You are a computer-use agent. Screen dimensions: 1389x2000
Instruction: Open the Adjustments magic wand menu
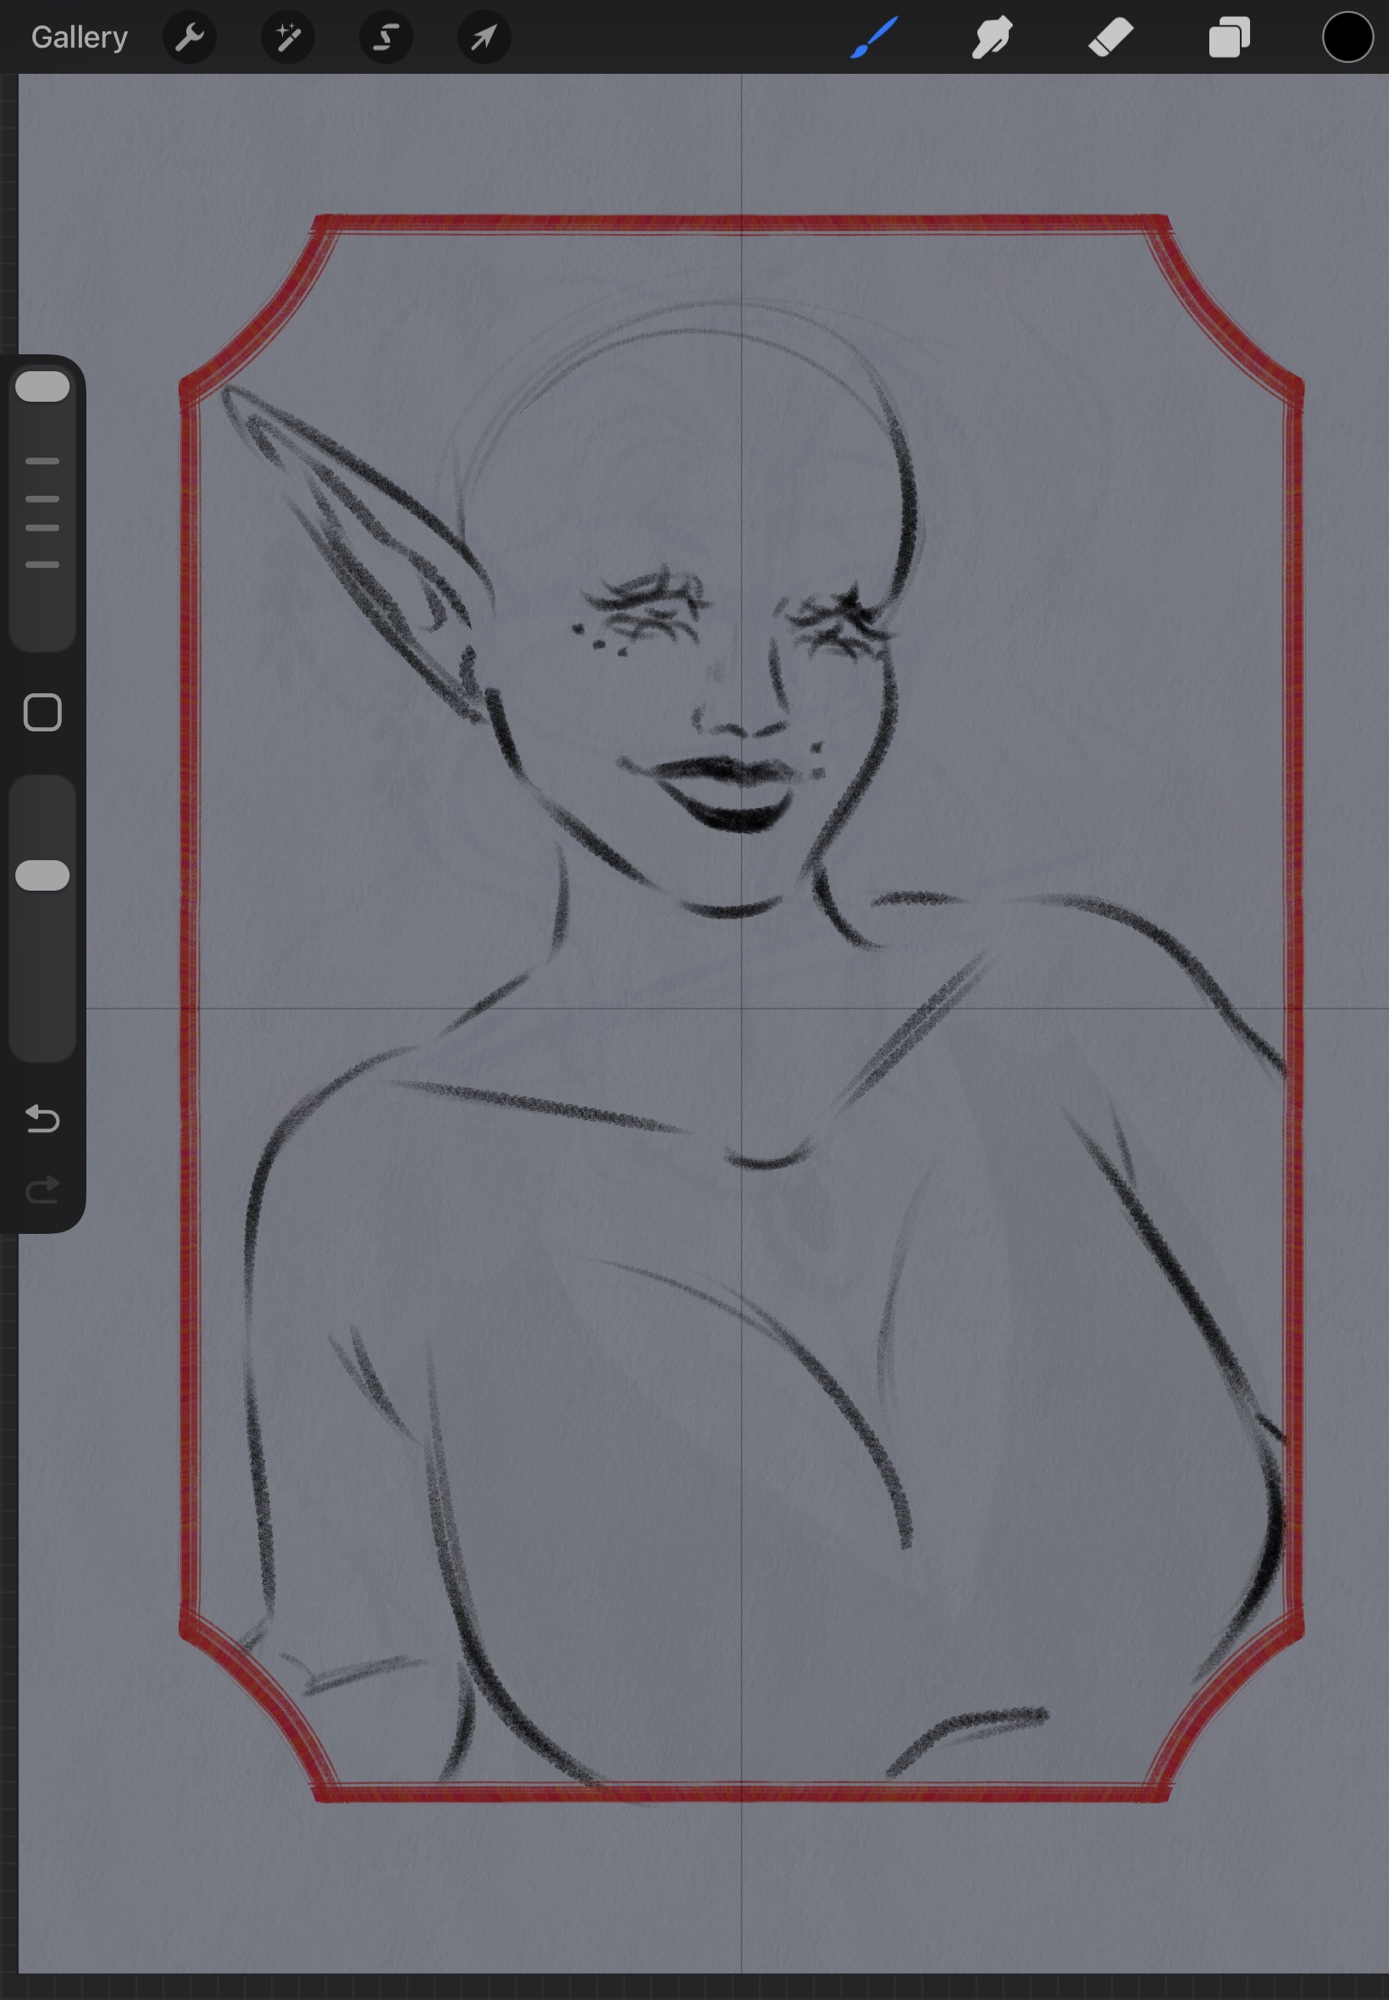(287, 38)
